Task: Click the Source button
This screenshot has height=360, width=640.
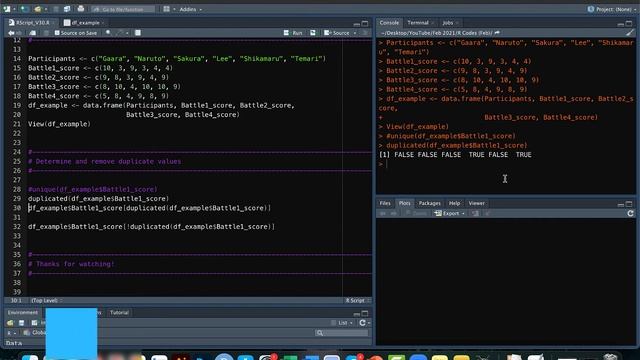Action: click(337, 33)
